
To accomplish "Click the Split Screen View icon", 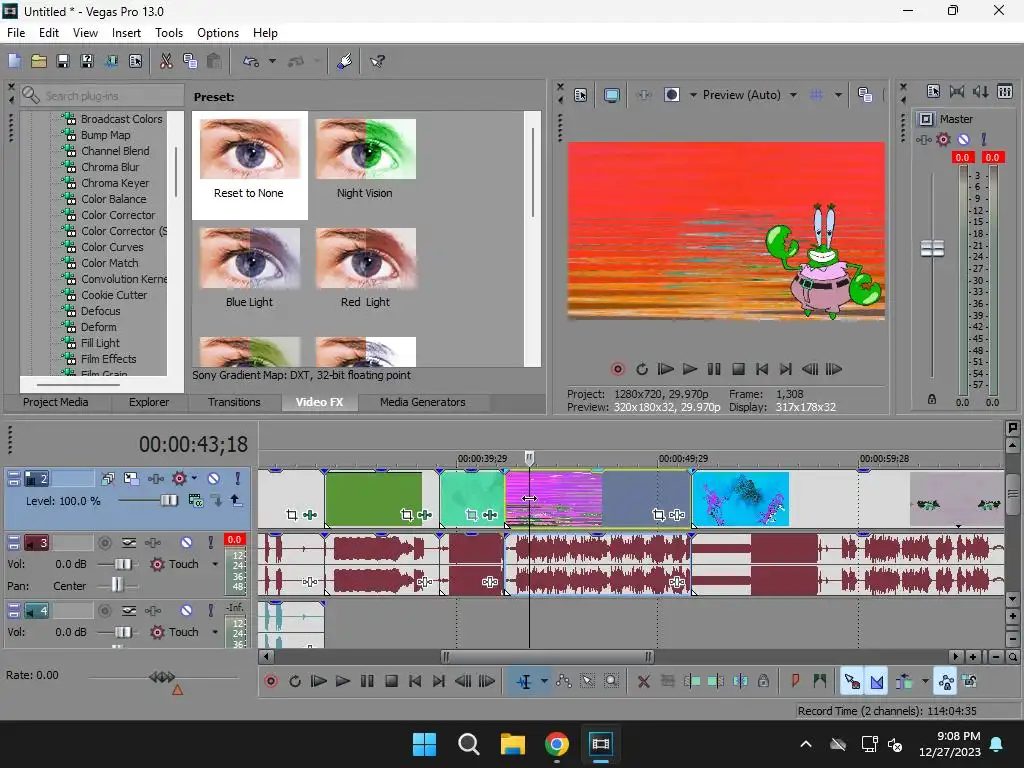I will coord(672,95).
